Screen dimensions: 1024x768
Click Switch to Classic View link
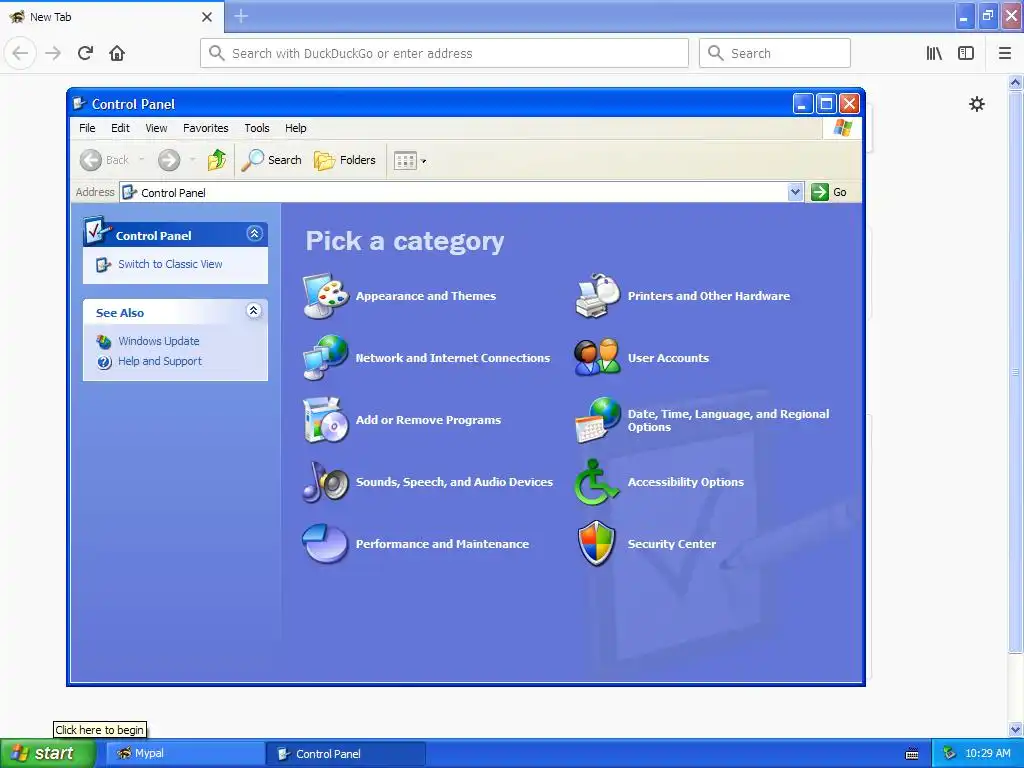coord(170,264)
